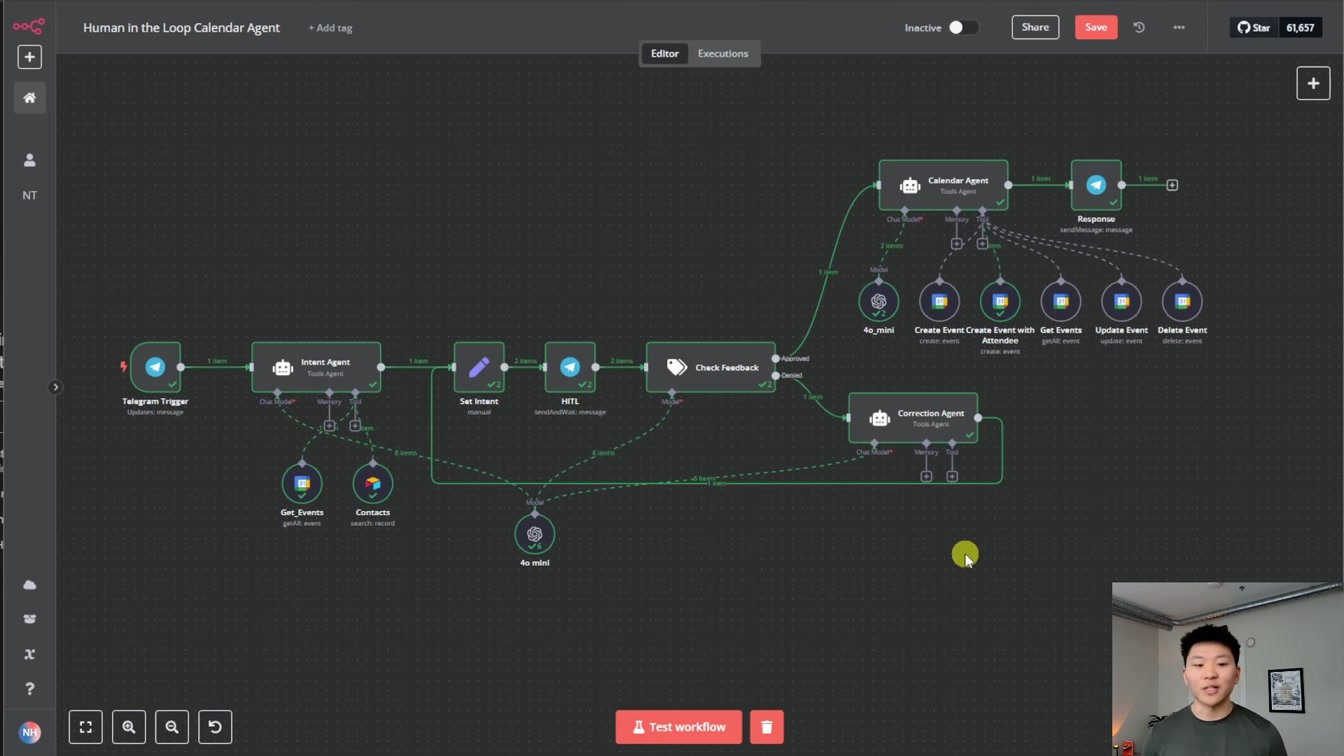
Task: Click the Test workflow button
Action: point(679,727)
